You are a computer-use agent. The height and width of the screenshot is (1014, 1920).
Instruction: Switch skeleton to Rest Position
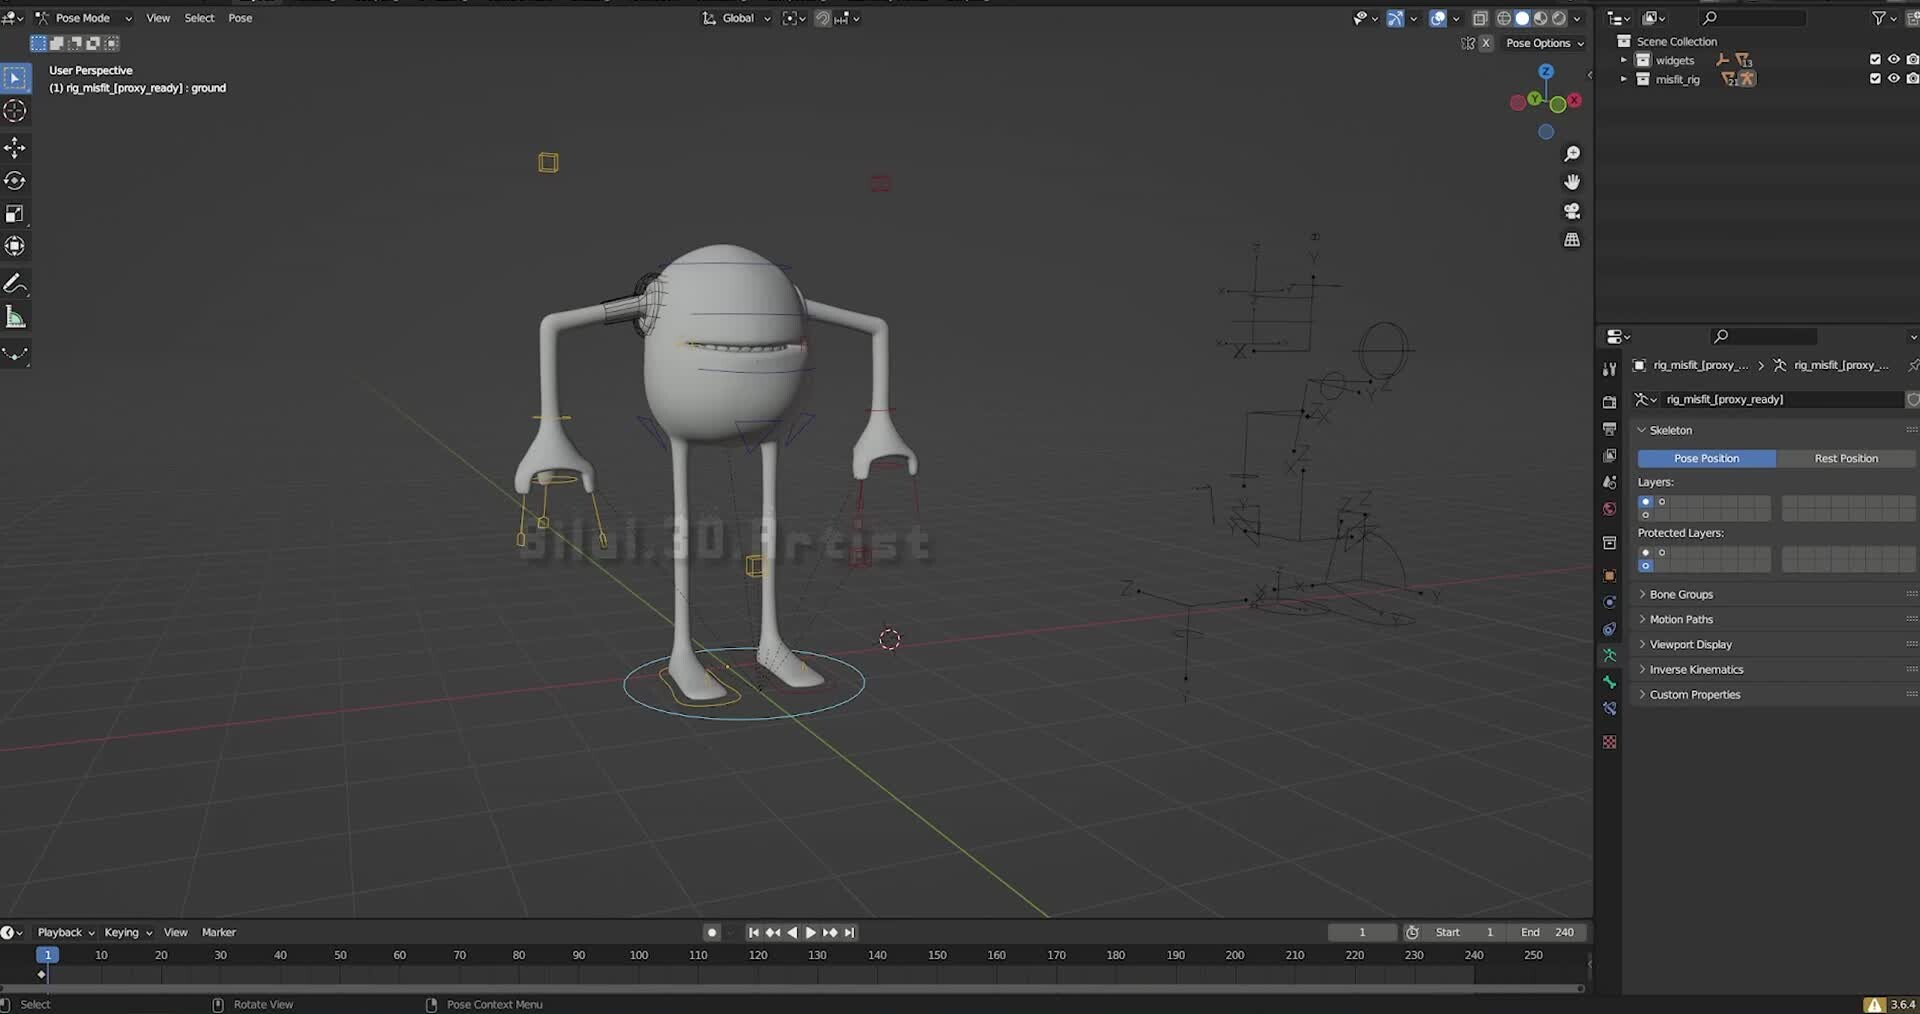(x=1846, y=458)
